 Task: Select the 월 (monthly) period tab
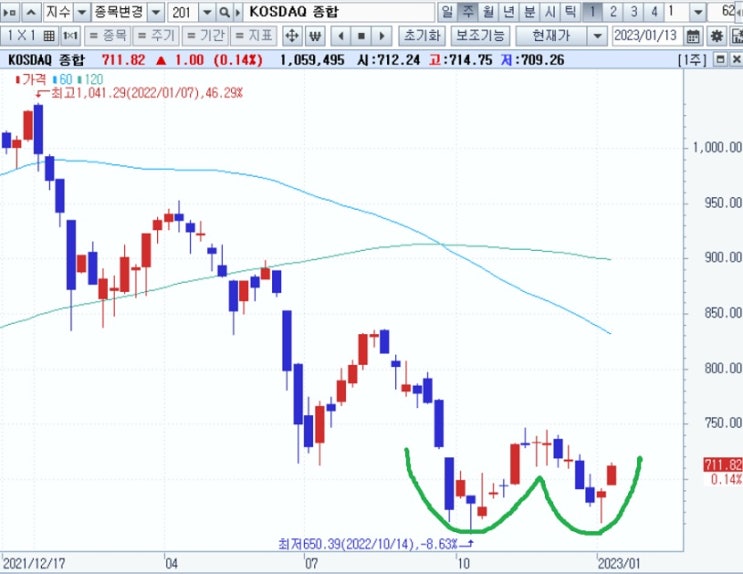[489, 12]
